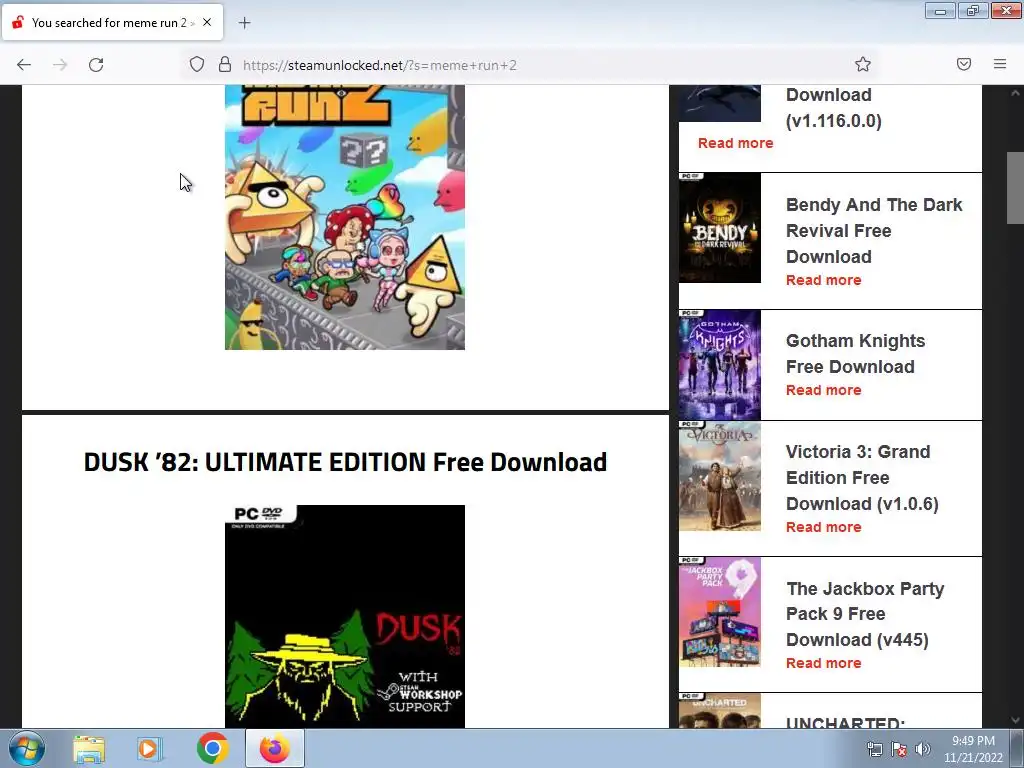Click Read more for Gotham Knights
The image size is (1024, 768).
click(824, 390)
